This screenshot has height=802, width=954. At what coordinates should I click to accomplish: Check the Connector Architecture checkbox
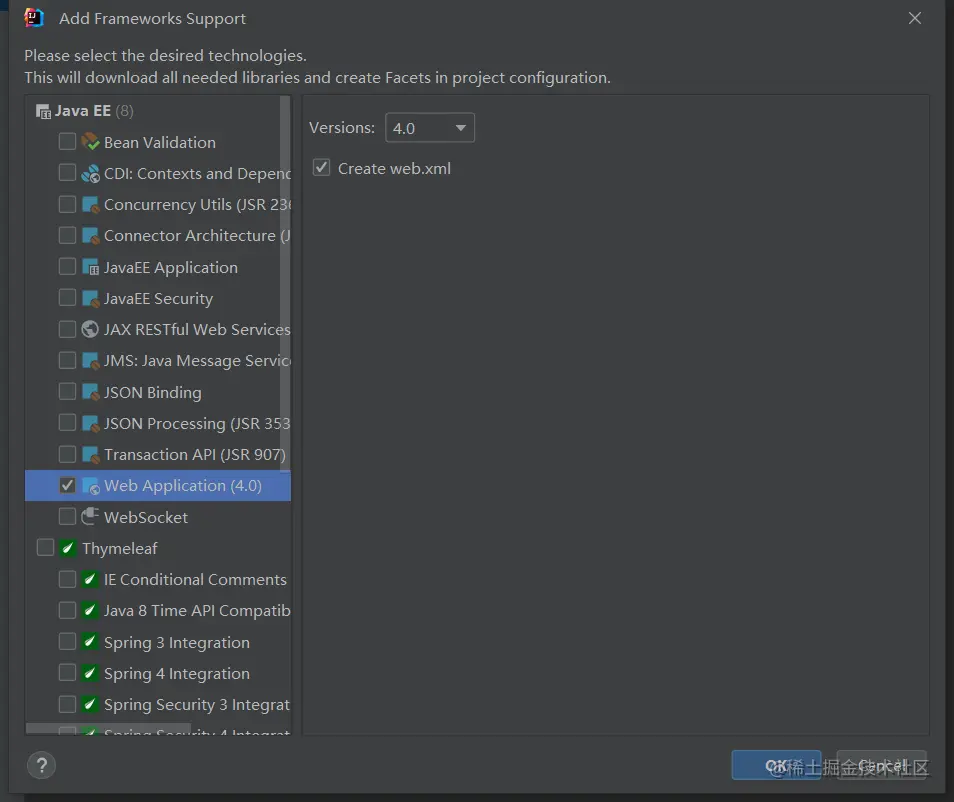(x=67, y=235)
